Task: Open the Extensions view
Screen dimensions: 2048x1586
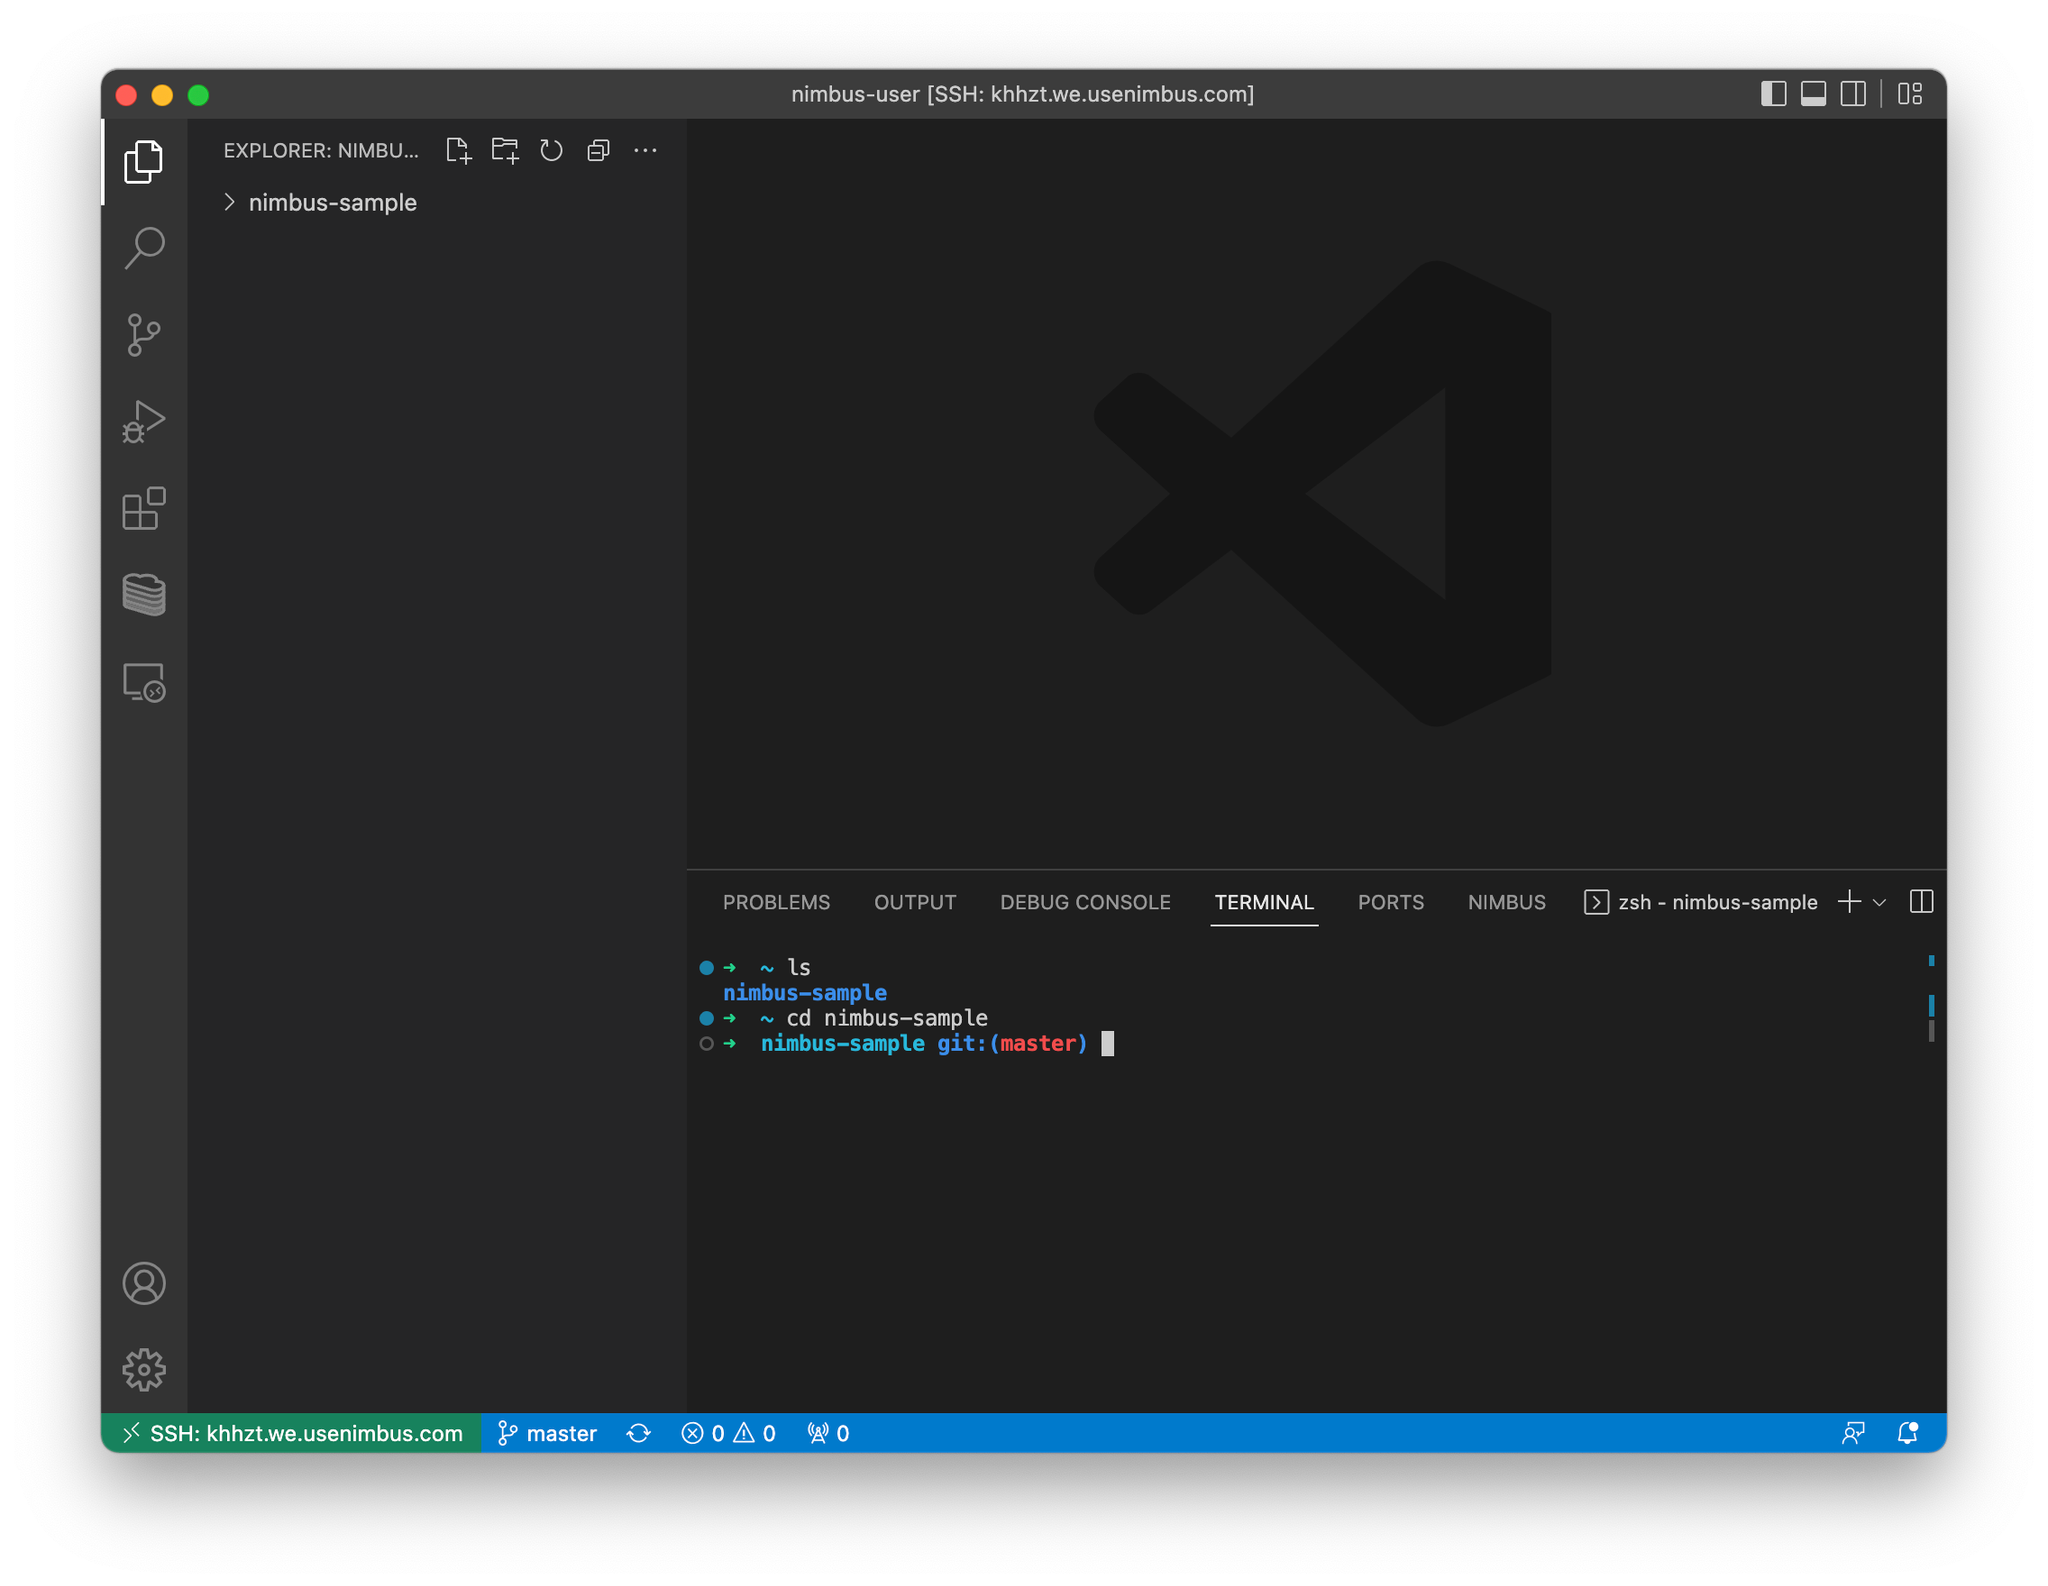Action: tap(144, 508)
